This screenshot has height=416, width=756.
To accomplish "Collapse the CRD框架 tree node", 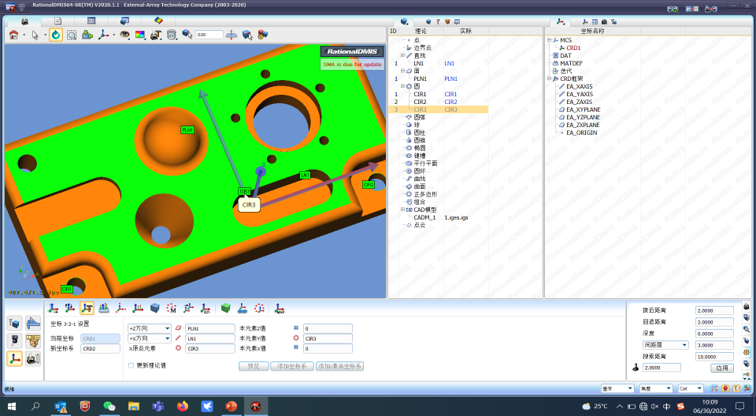I will tap(549, 79).
